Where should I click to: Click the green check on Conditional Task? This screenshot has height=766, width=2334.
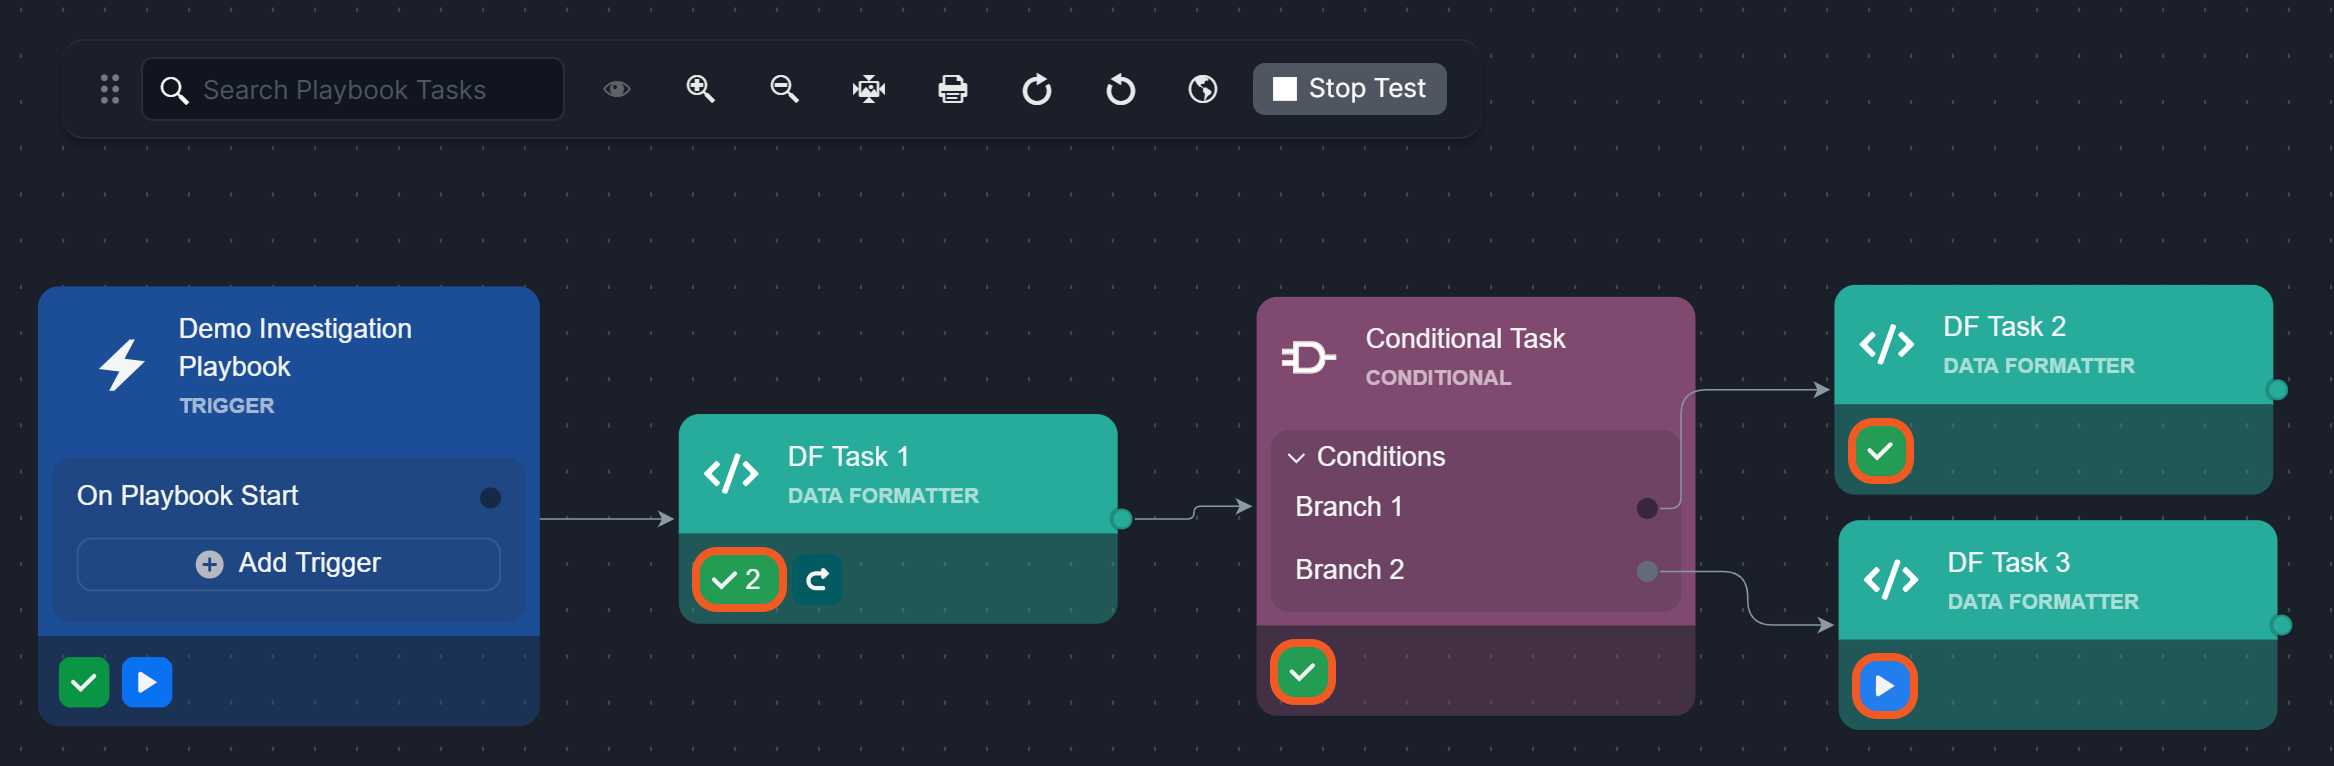[x=1302, y=672]
